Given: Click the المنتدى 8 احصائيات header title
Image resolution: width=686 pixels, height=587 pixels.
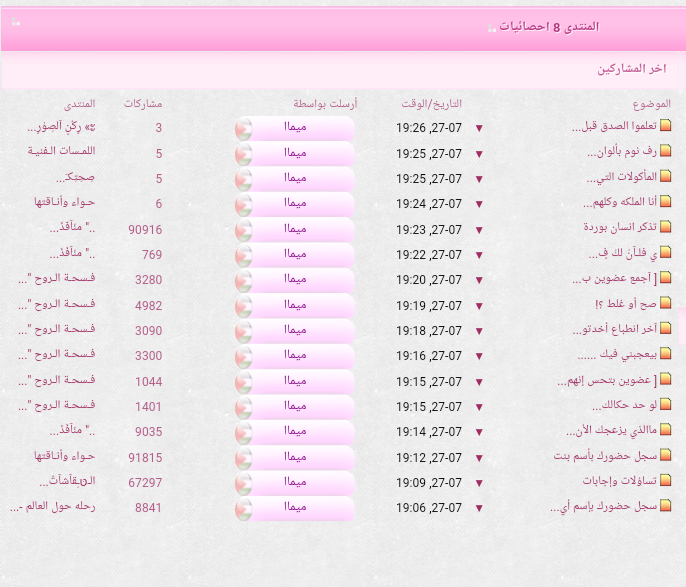Looking at the screenshot, I should click(548, 26).
